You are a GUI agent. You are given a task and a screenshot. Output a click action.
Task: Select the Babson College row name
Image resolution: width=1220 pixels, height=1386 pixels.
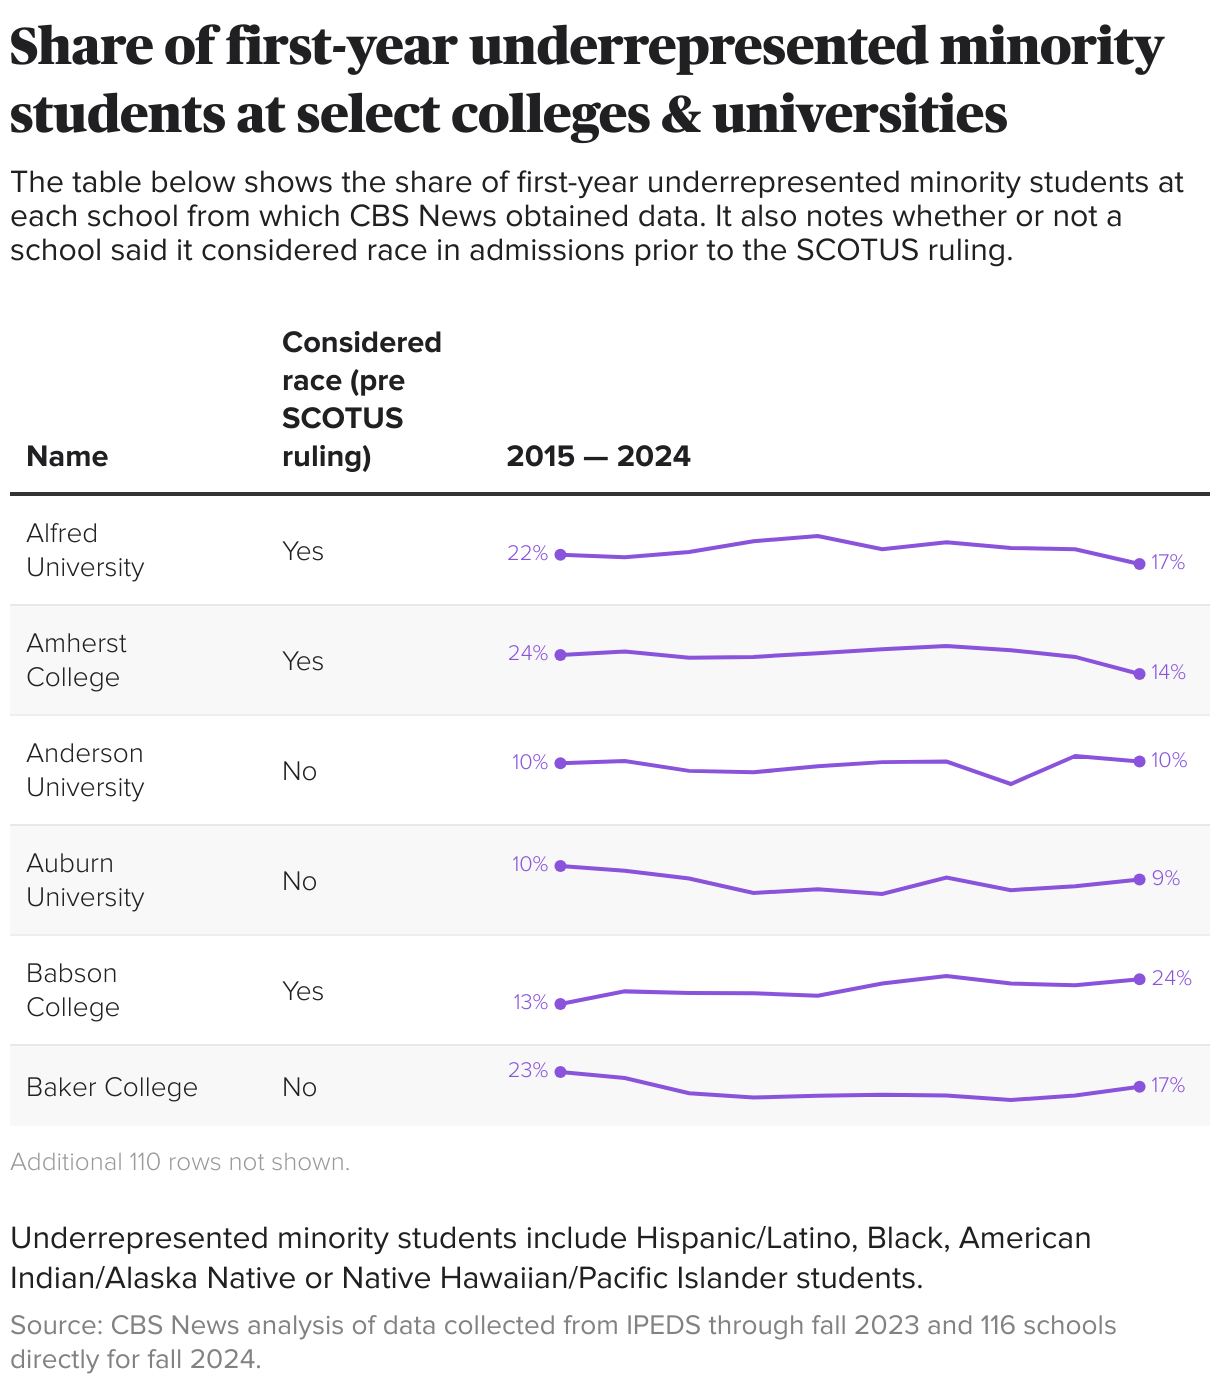coord(73,990)
